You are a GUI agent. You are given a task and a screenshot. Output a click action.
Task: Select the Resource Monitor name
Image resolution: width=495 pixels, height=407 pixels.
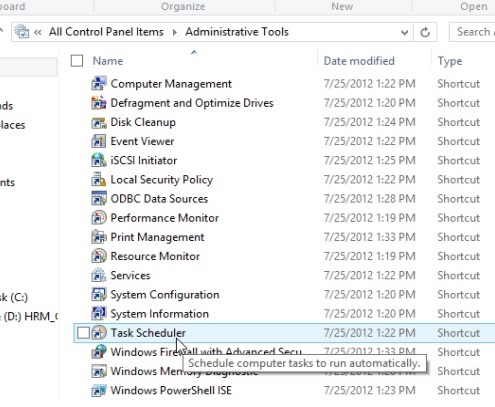point(155,256)
